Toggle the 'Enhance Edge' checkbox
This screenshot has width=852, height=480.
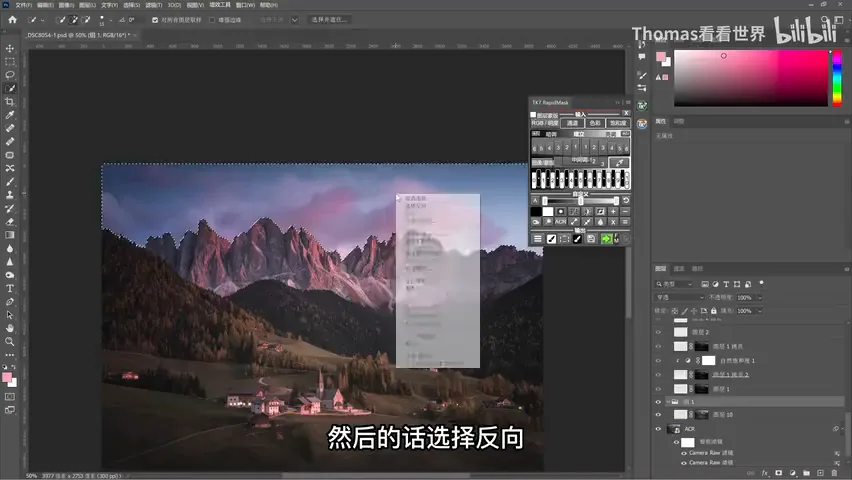212,20
